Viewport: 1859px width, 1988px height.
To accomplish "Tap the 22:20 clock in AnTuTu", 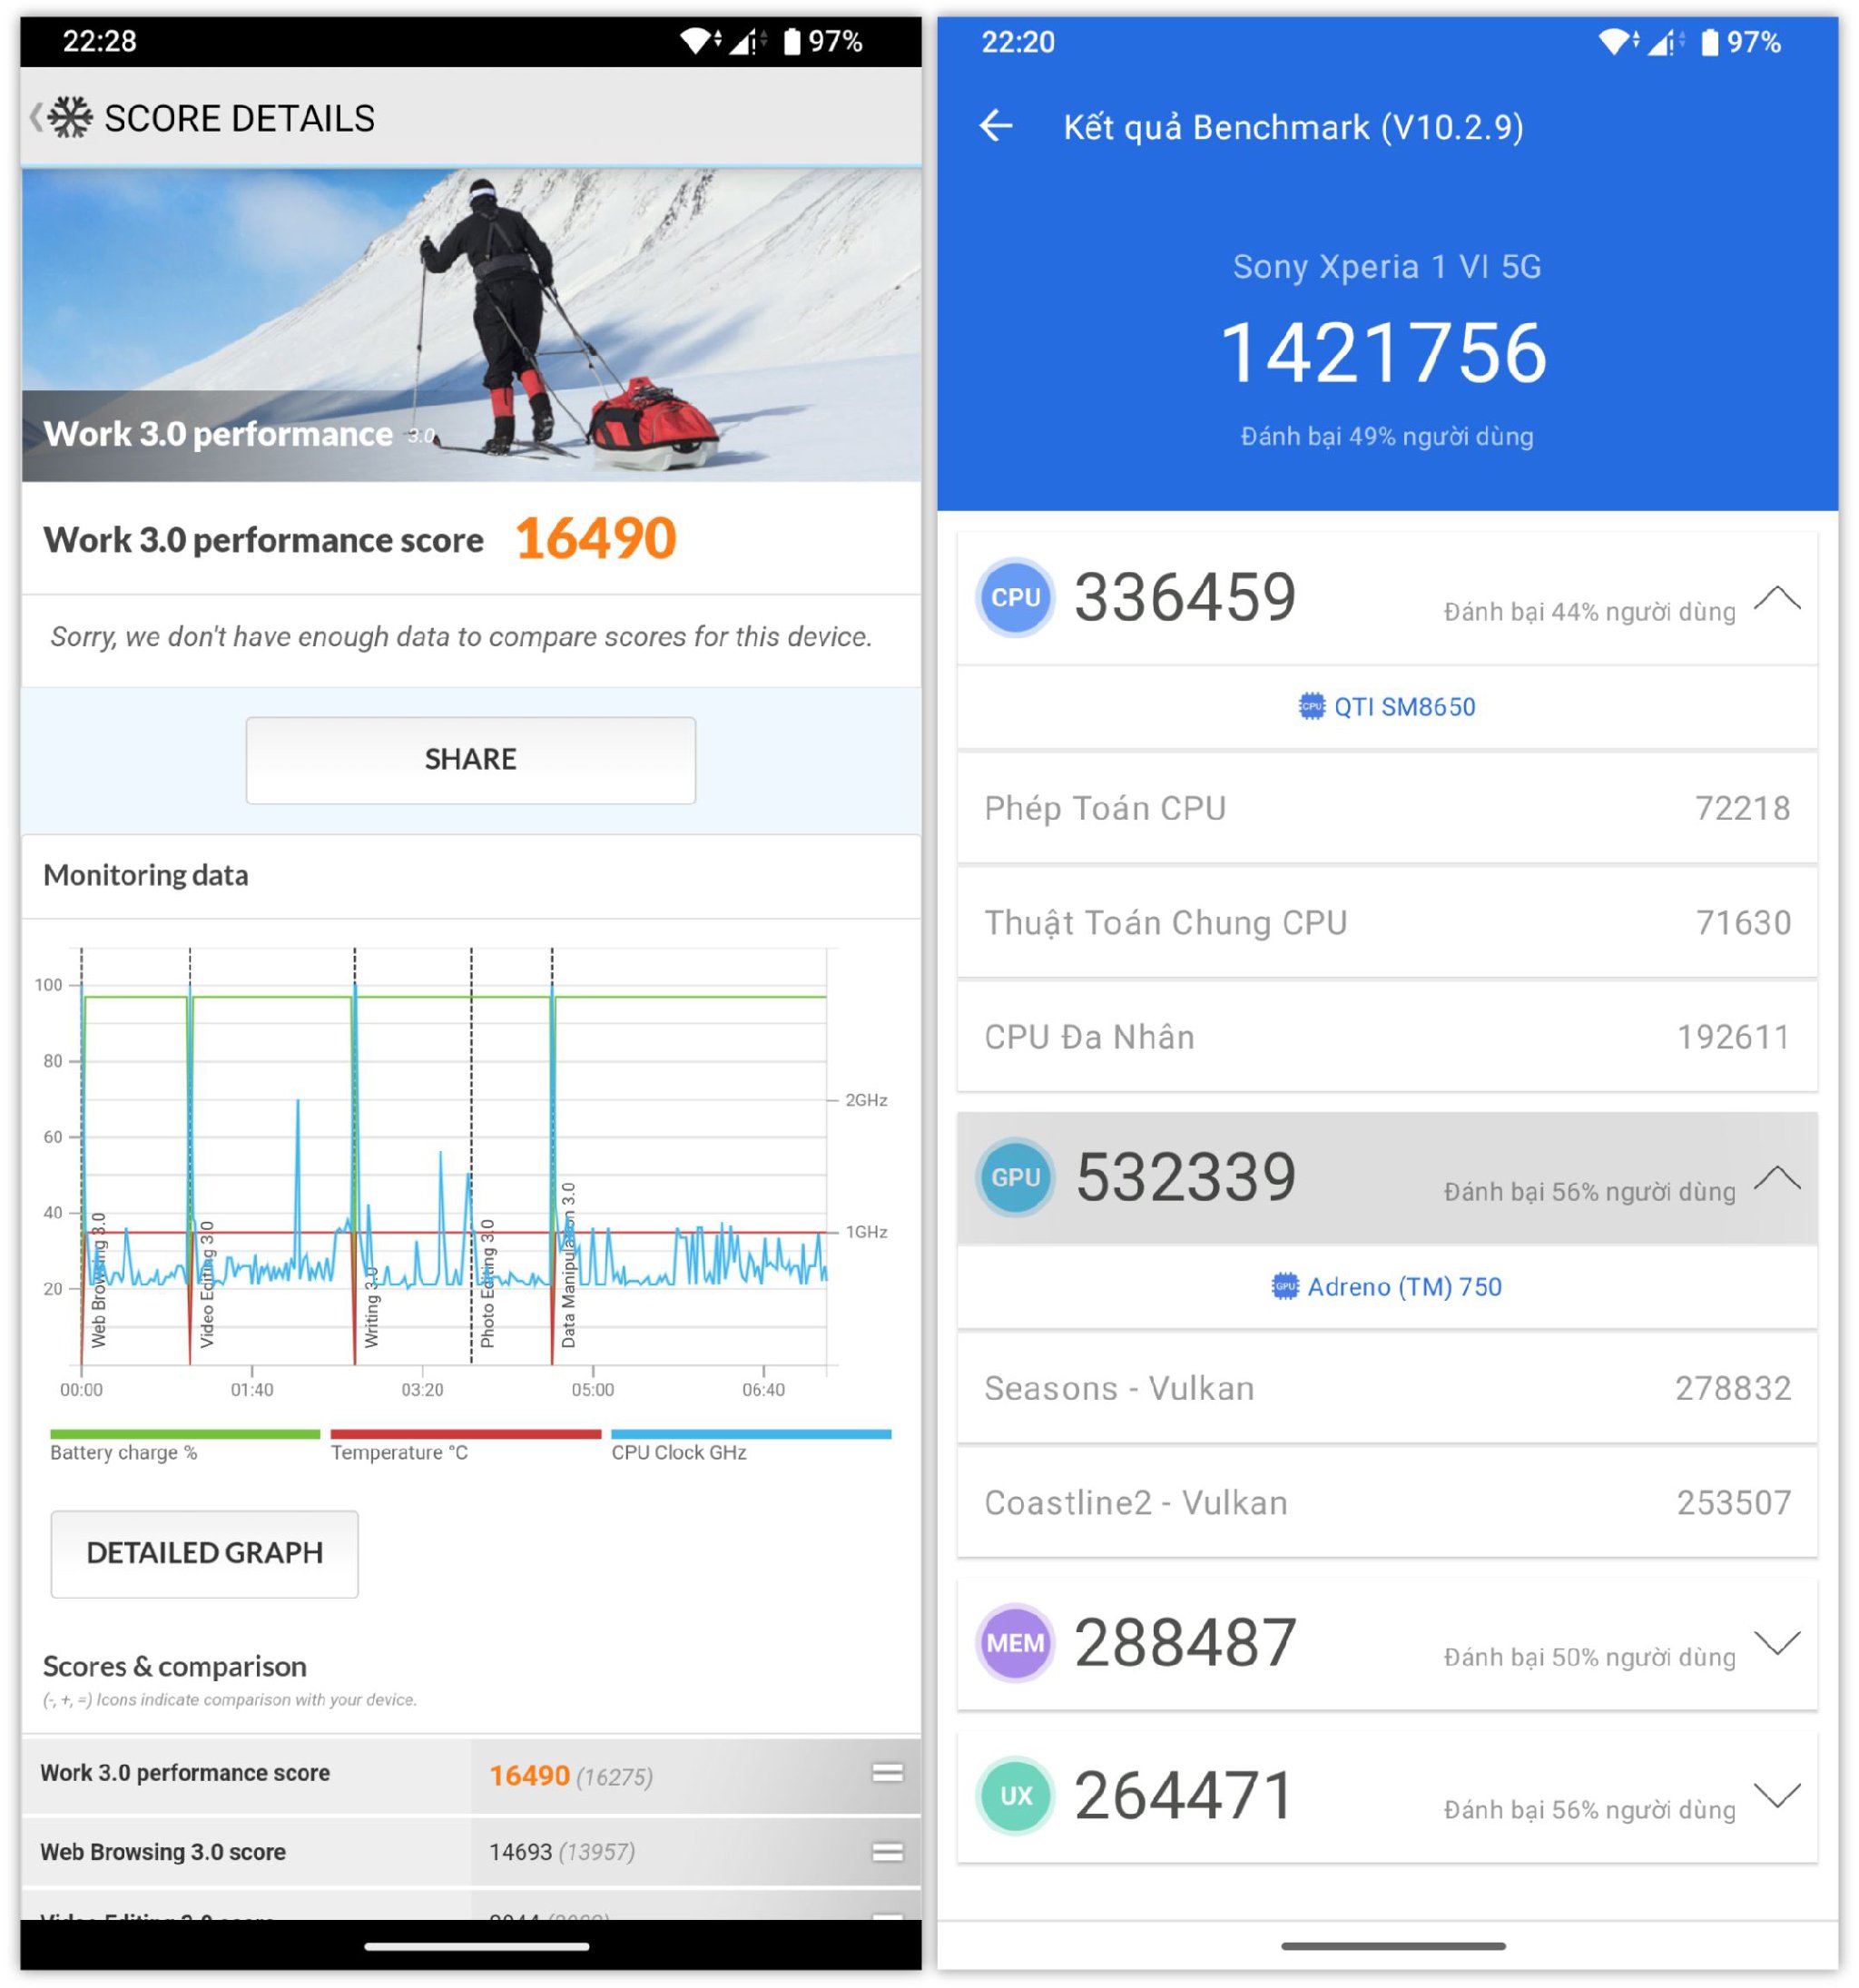I will [1017, 42].
